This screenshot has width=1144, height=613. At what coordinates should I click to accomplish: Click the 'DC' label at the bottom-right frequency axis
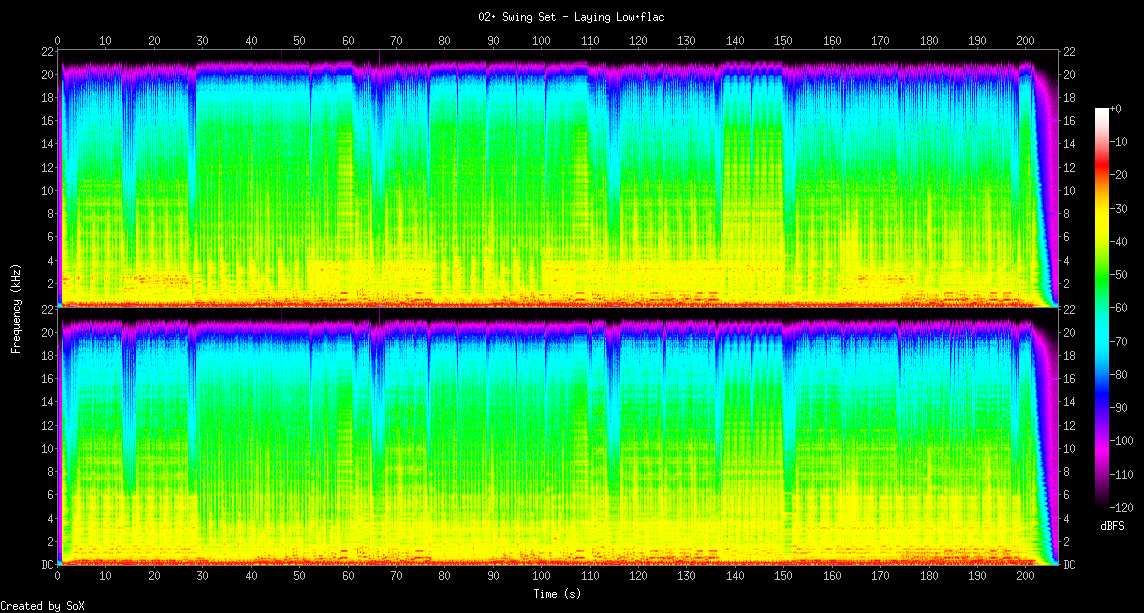(1071, 565)
